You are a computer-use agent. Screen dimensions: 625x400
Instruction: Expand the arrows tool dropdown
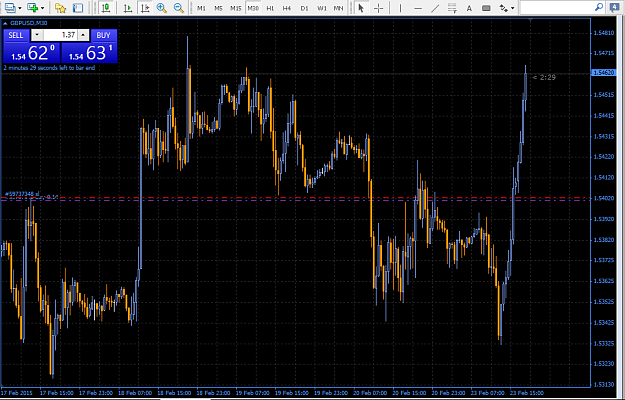pyautogui.click(x=513, y=8)
